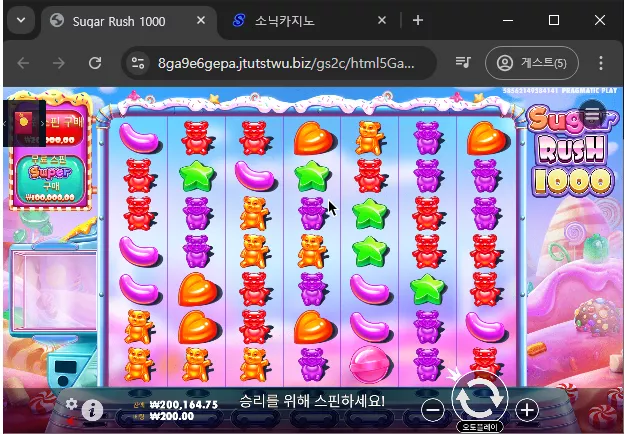The width and height of the screenshot is (624, 434).
Task: Increase the bet with the plus button
Action: click(527, 410)
